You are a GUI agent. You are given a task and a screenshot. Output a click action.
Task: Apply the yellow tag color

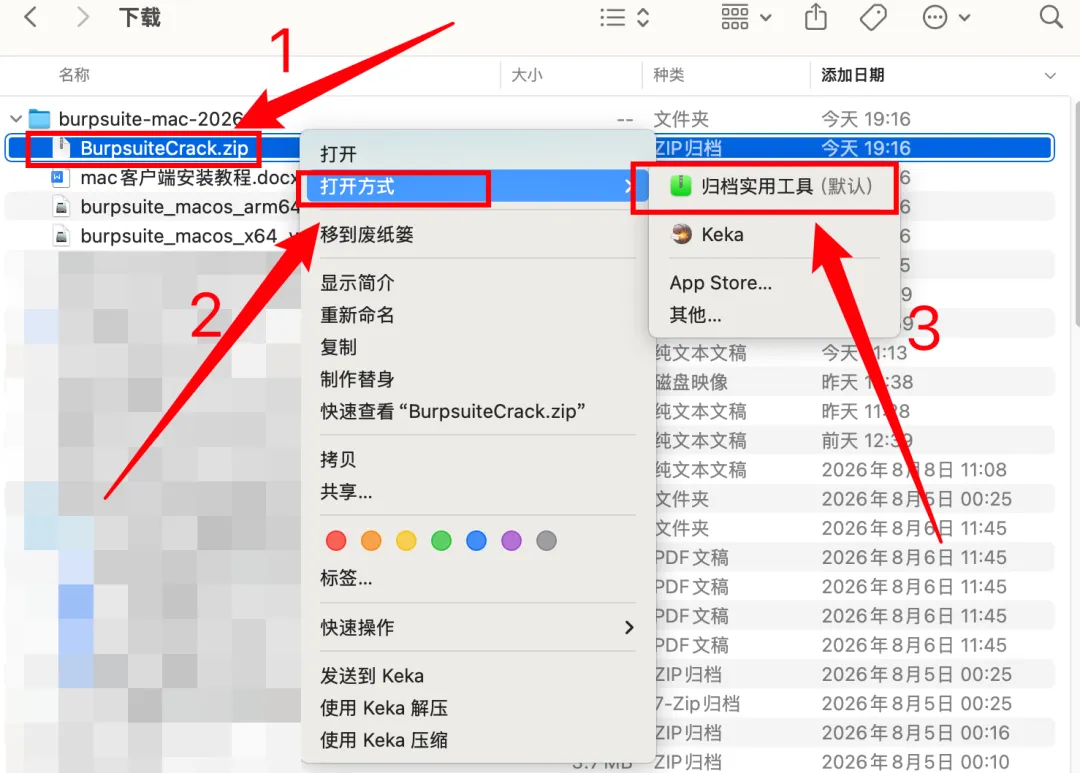pos(406,541)
